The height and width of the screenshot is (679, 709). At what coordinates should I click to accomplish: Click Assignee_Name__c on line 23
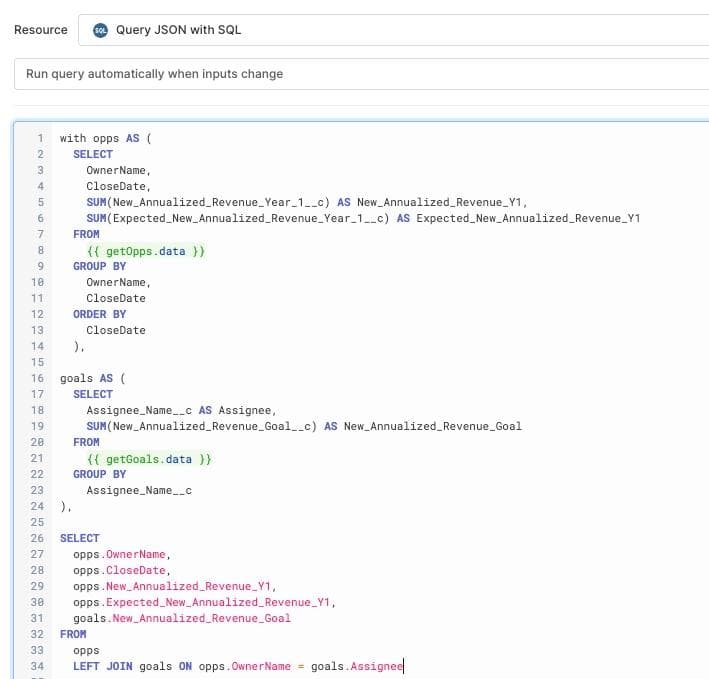(138, 490)
